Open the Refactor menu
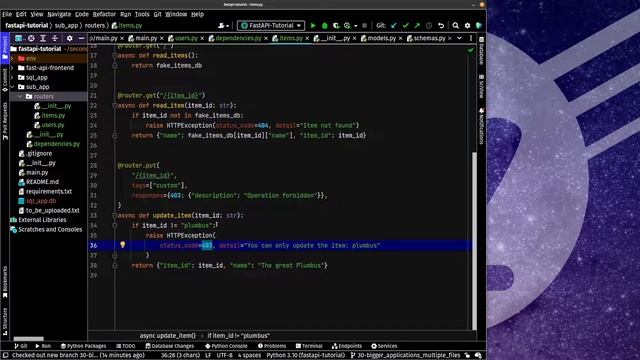The width and height of the screenshot is (640, 360). [x=104, y=14]
